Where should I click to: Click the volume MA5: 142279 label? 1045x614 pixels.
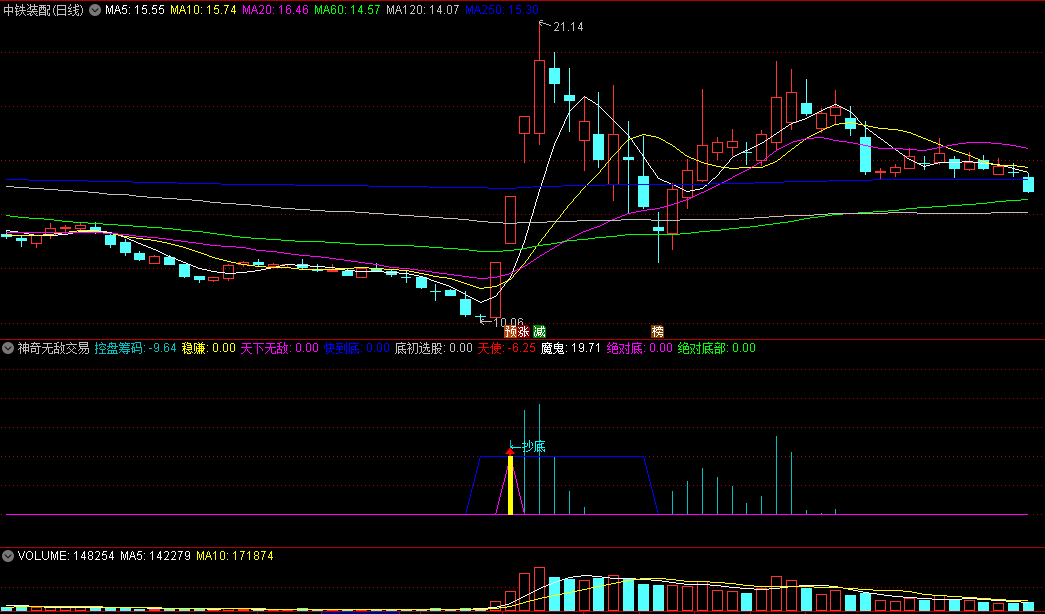[155, 555]
